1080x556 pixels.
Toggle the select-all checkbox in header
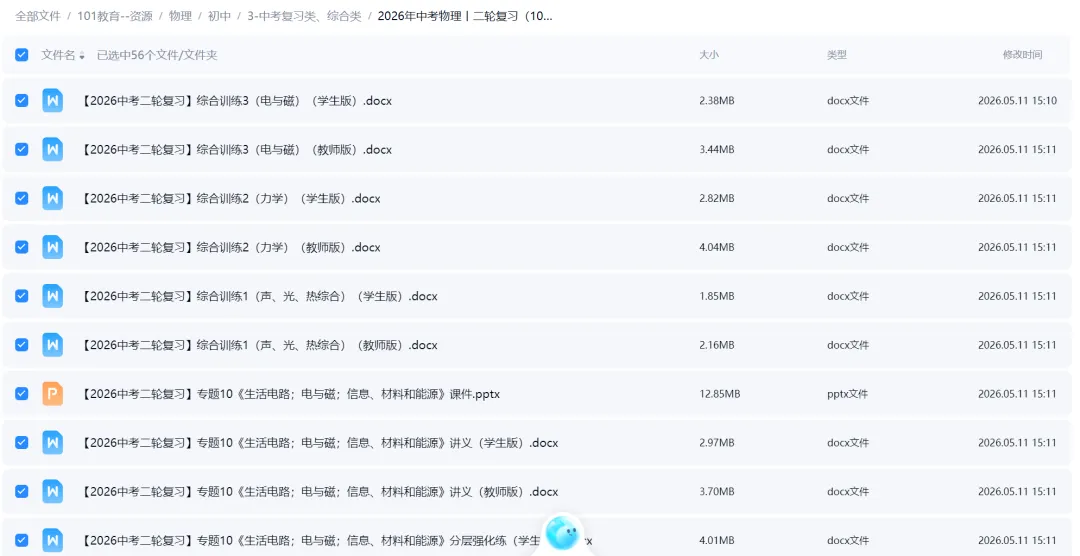[21, 55]
